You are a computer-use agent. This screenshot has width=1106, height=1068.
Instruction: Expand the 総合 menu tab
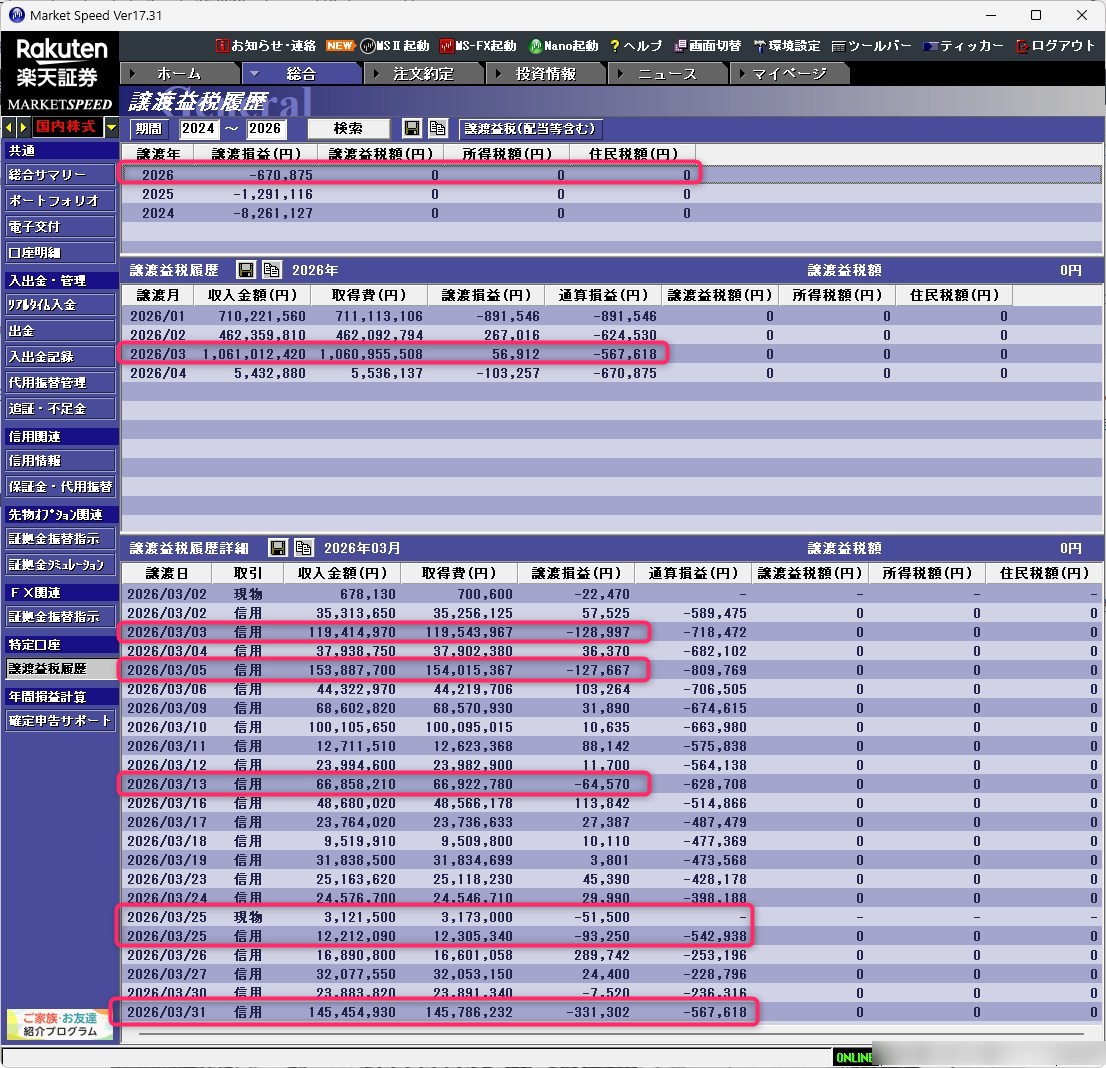[x=300, y=74]
